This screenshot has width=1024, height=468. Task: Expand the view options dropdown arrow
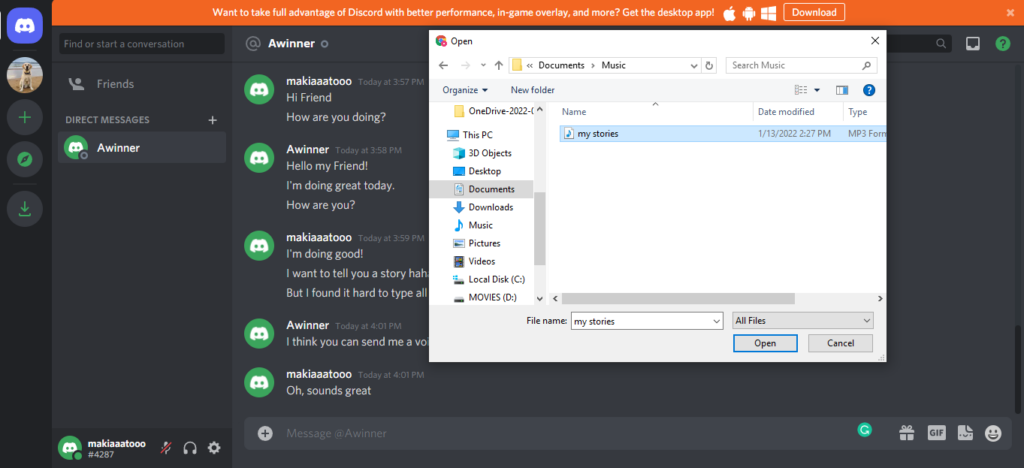[x=817, y=90]
